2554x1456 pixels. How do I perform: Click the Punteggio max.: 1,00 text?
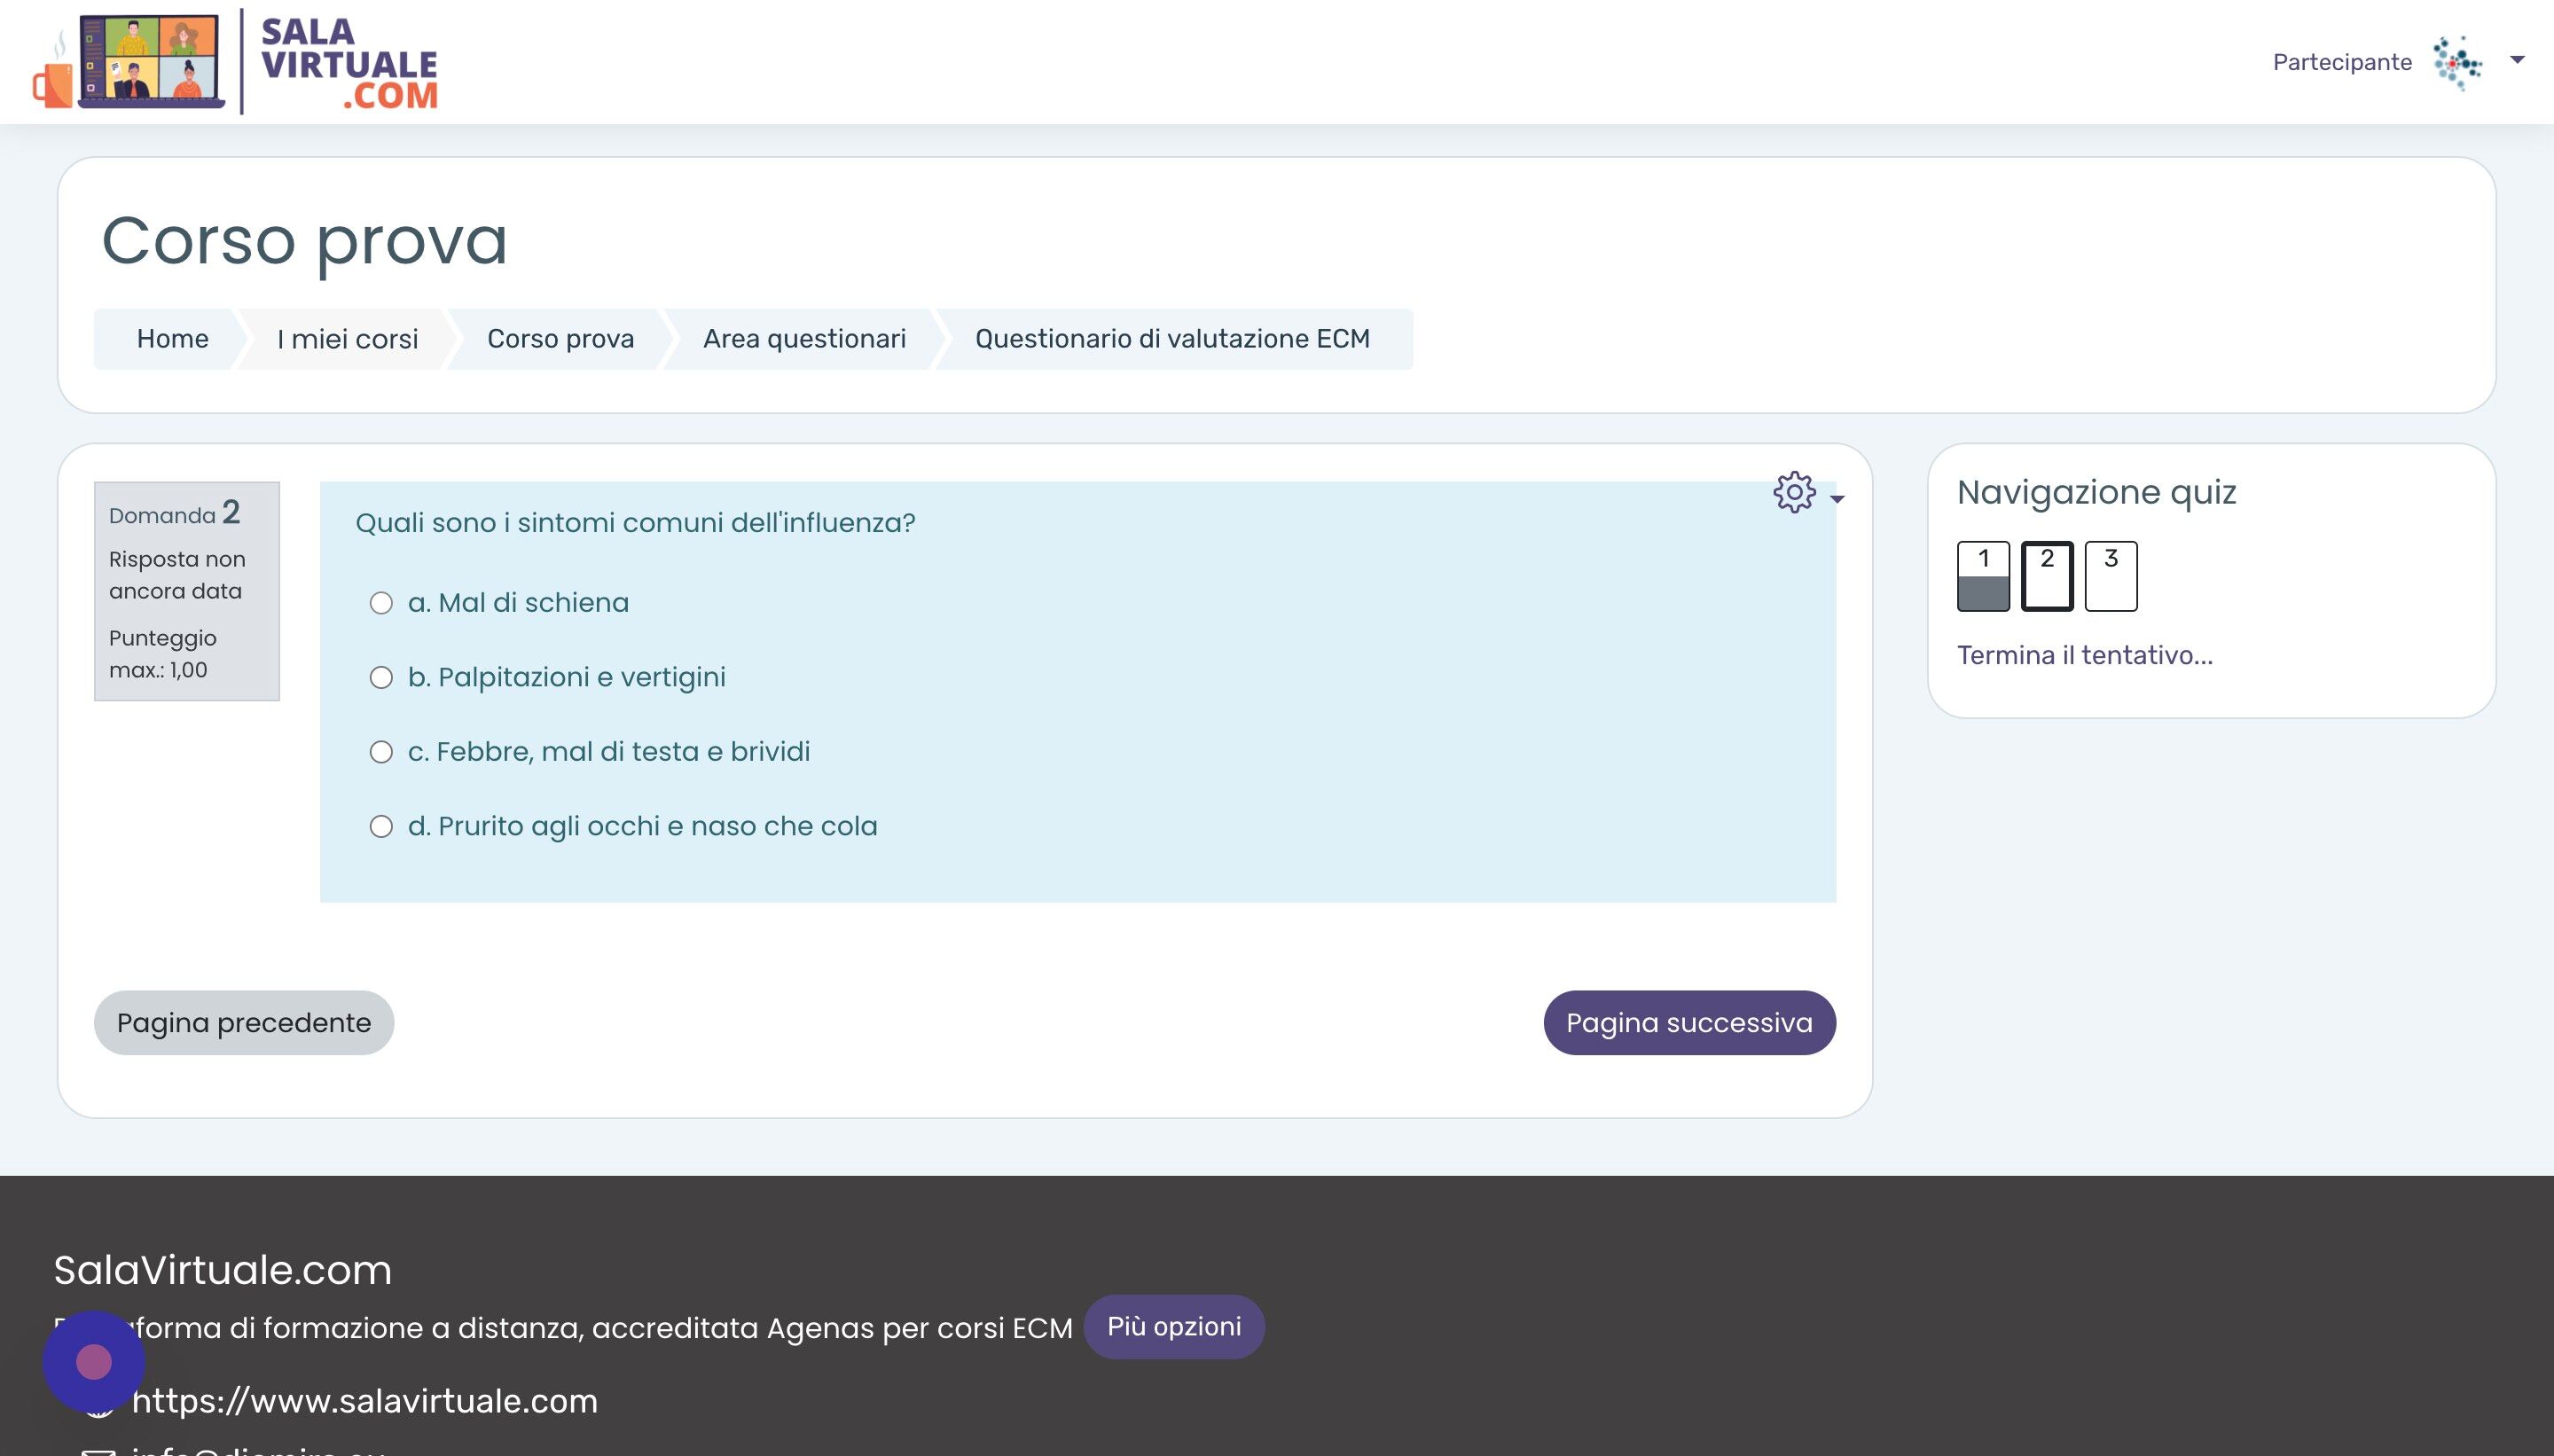[162, 654]
